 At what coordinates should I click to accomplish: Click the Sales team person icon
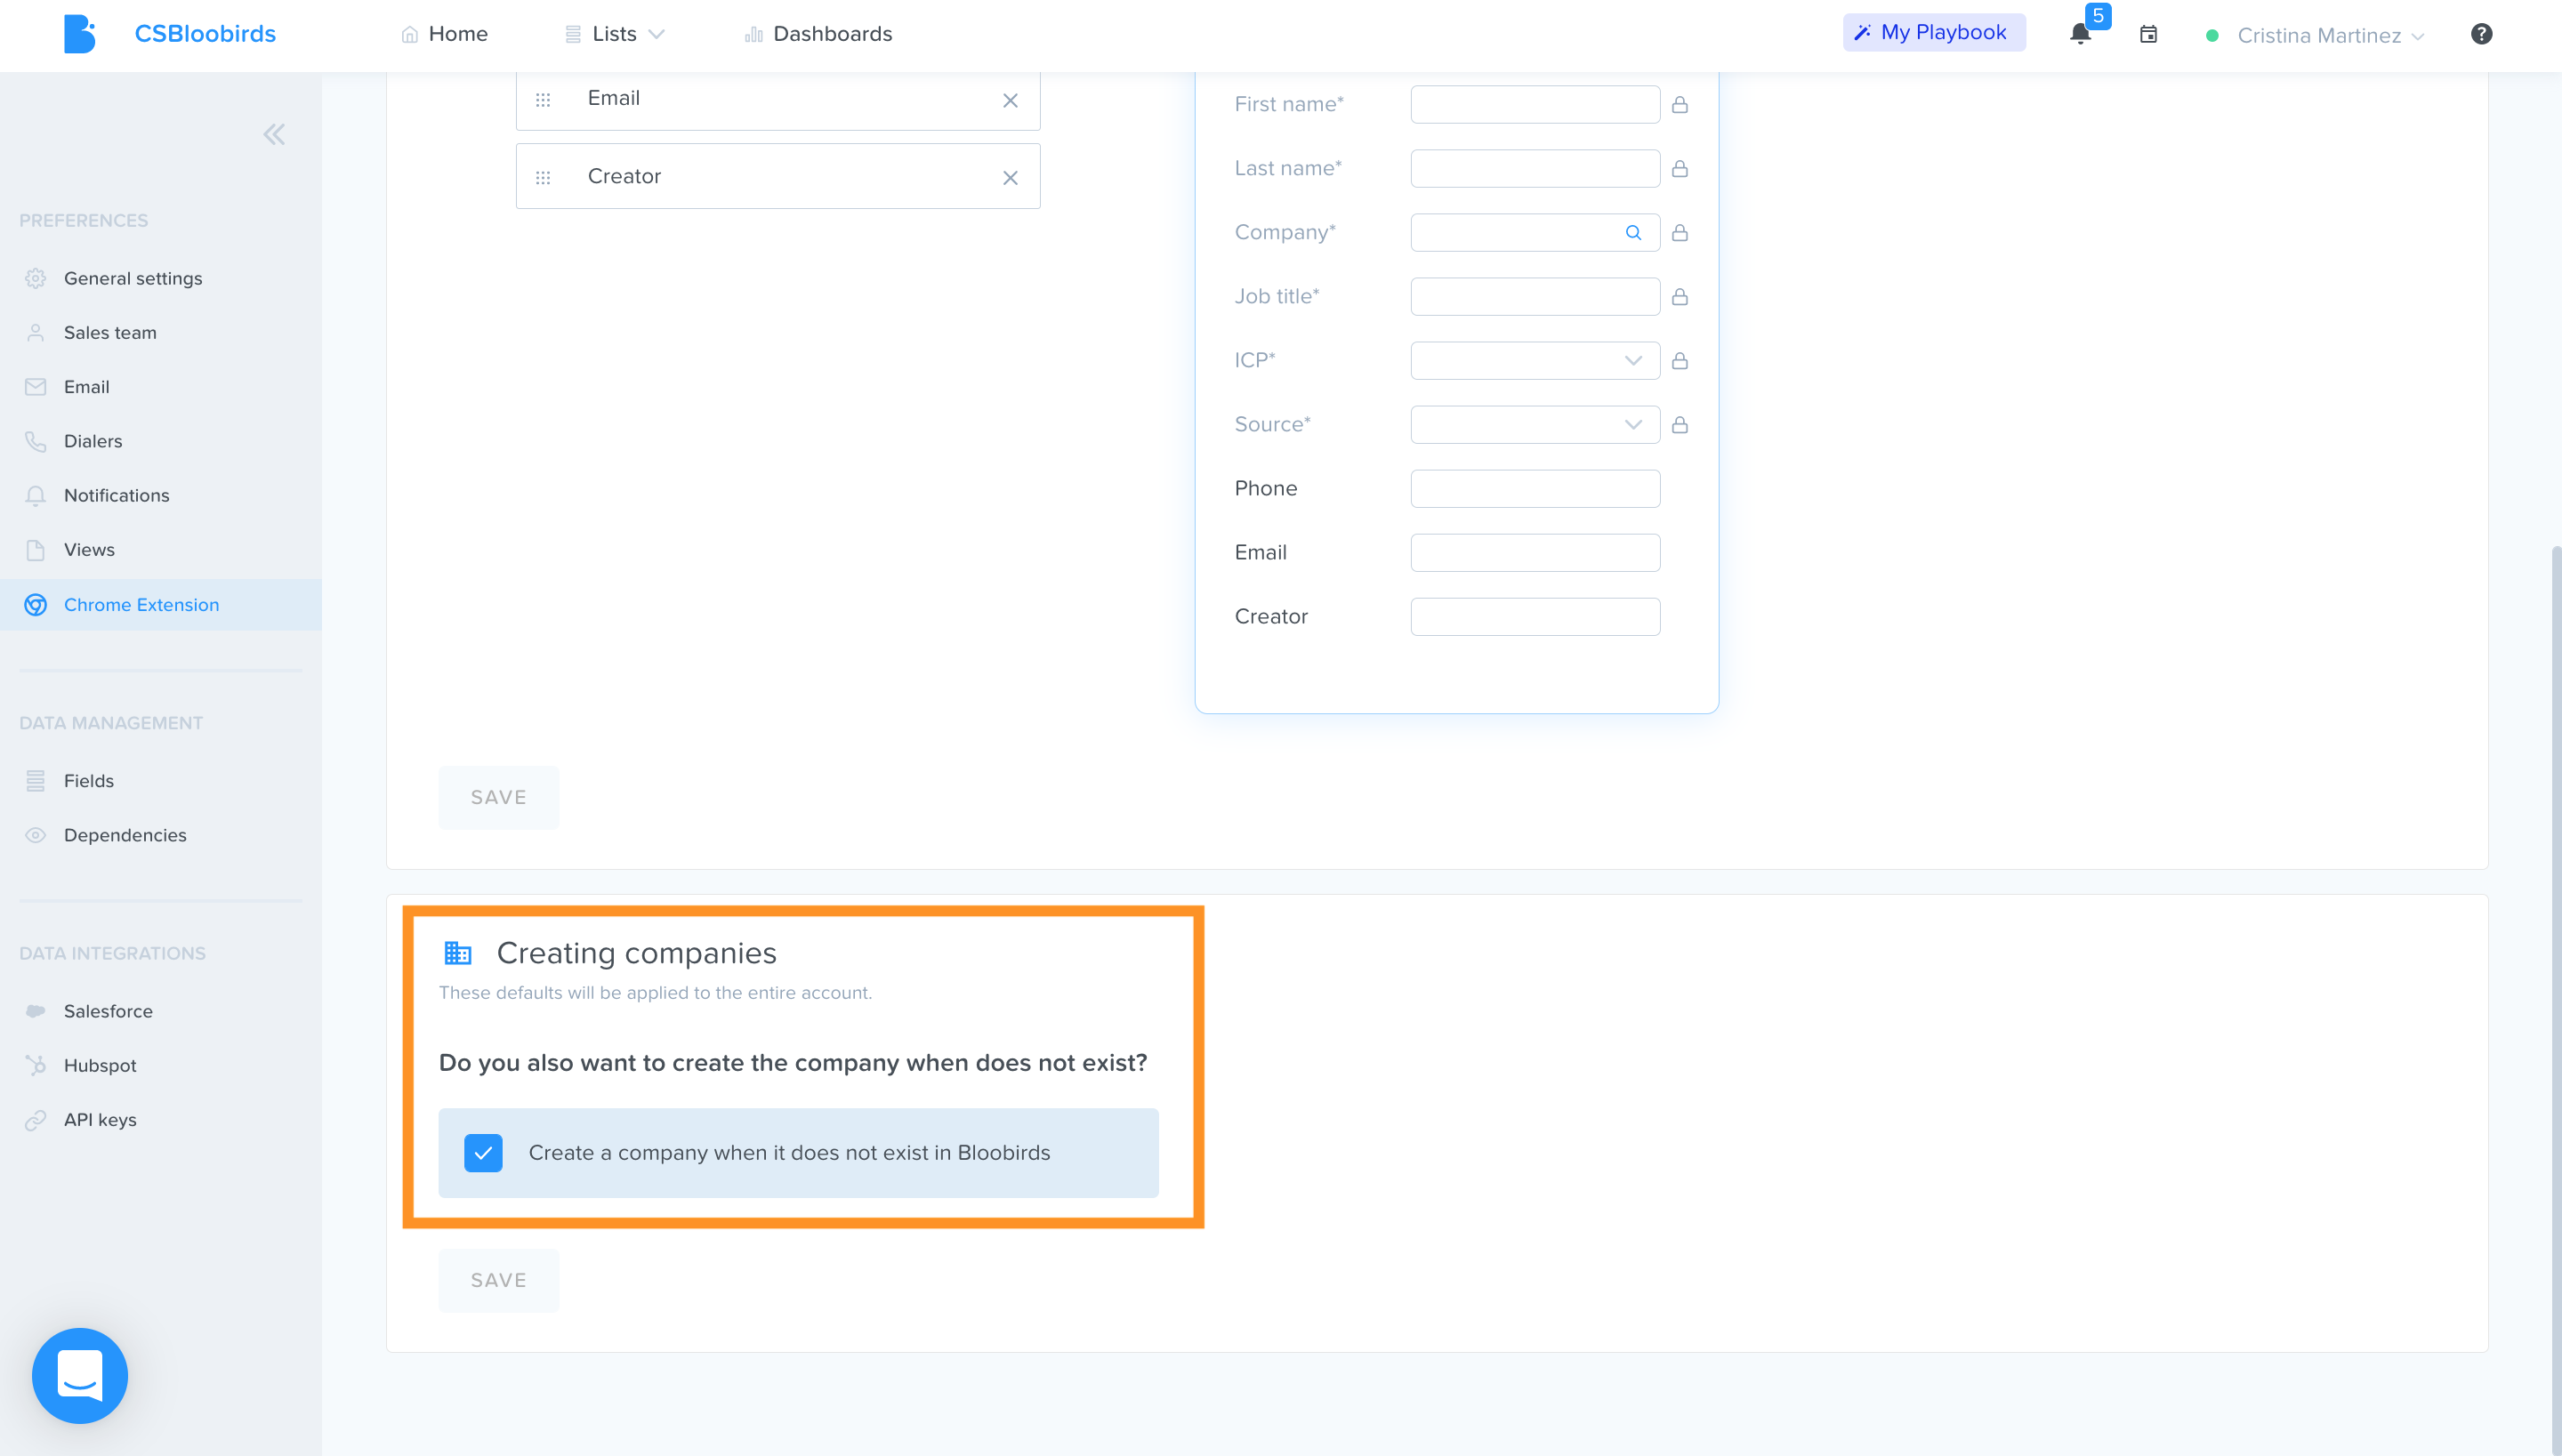[36, 333]
